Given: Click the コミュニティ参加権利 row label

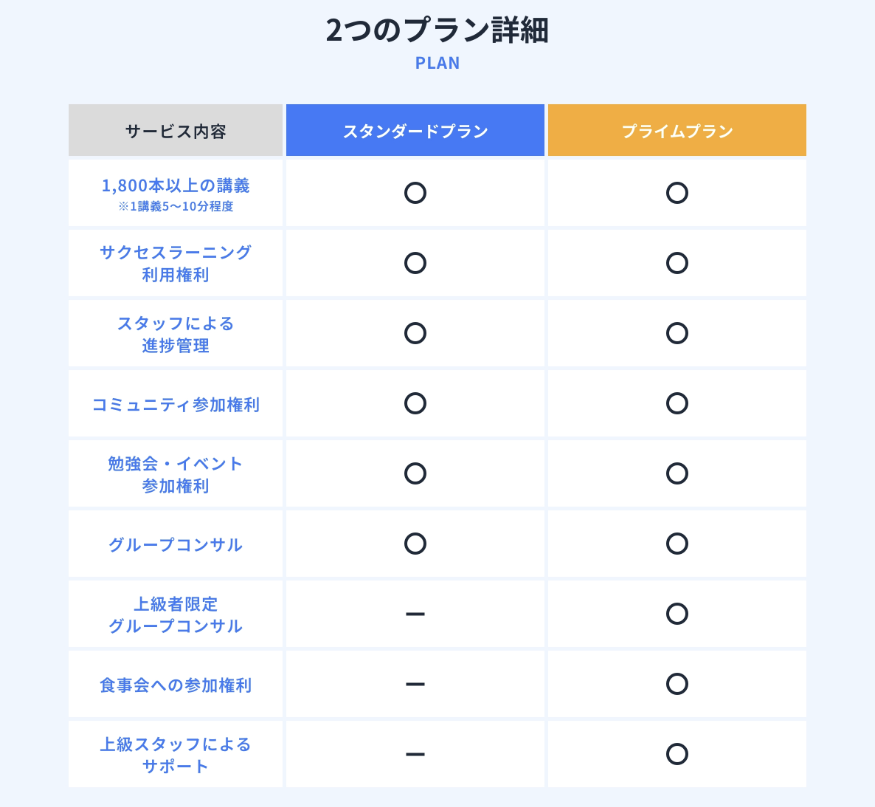Looking at the screenshot, I should coord(176,404).
